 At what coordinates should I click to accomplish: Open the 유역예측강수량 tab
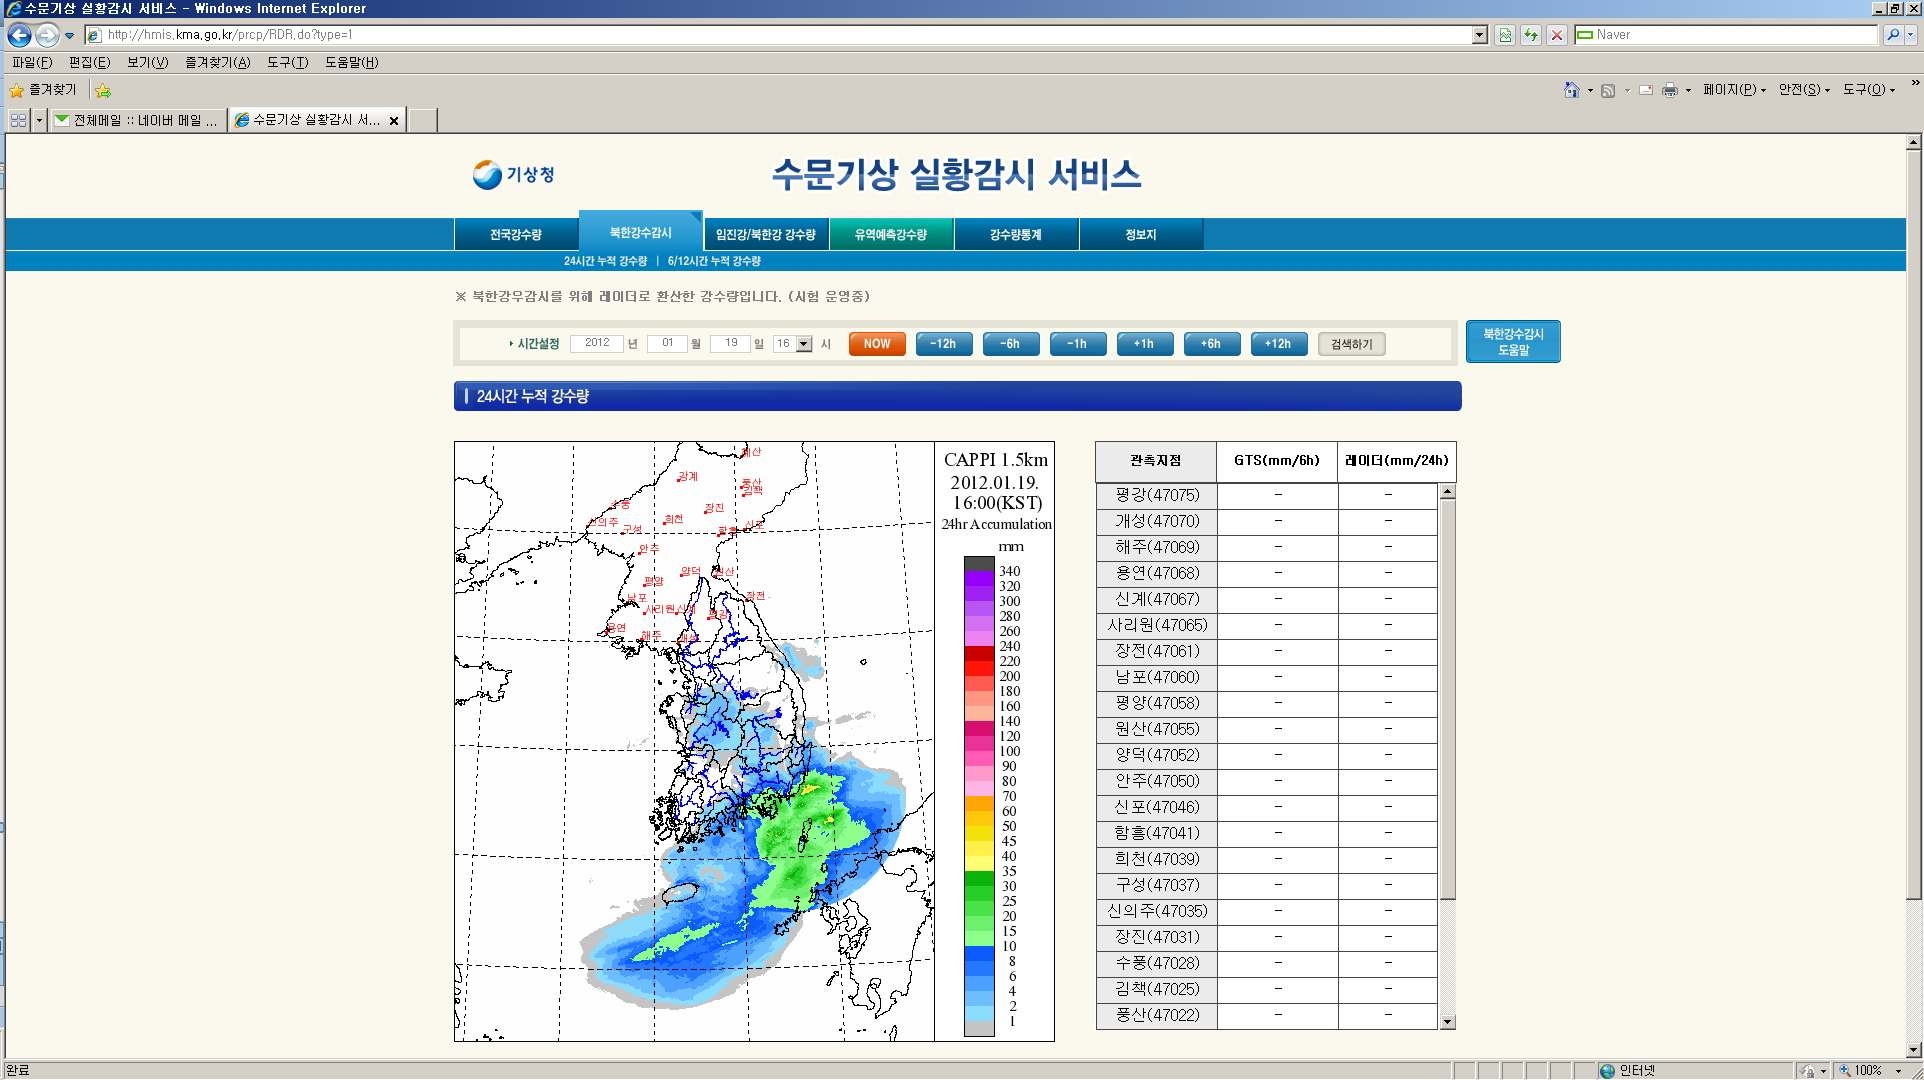pyautogui.click(x=891, y=235)
